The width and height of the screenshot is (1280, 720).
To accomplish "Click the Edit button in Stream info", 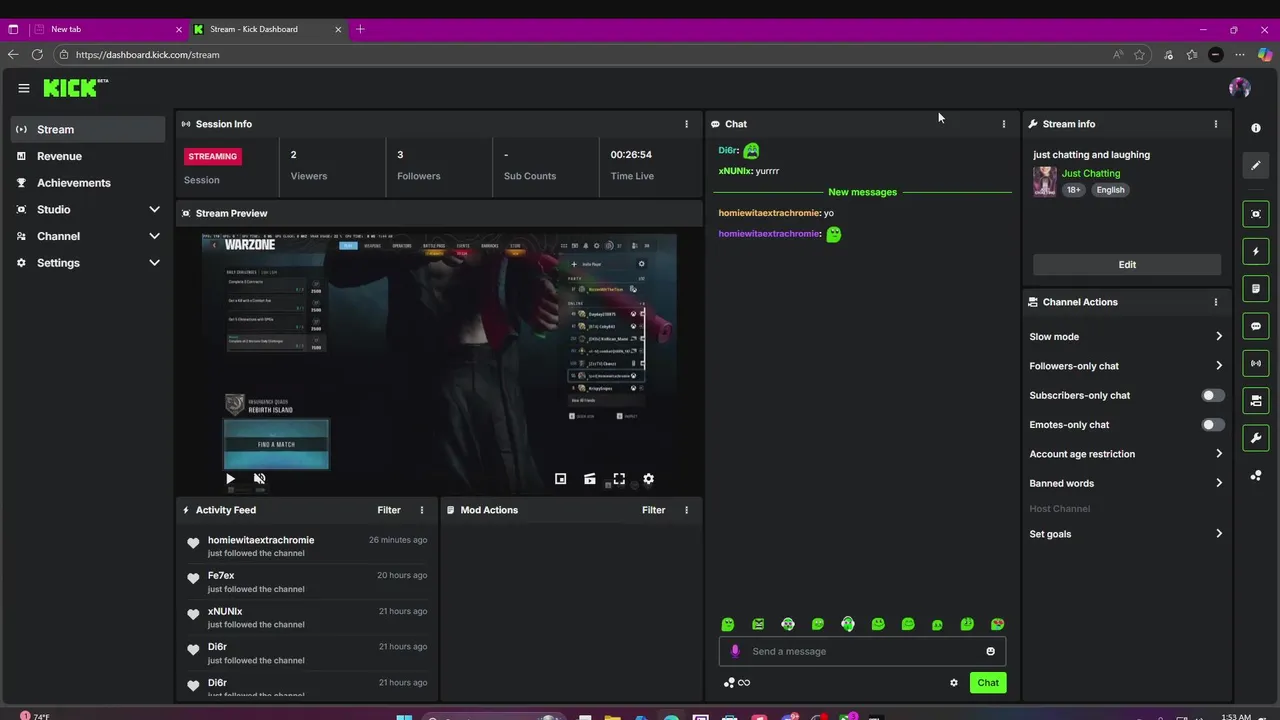I will pyautogui.click(x=1127, y=264).
